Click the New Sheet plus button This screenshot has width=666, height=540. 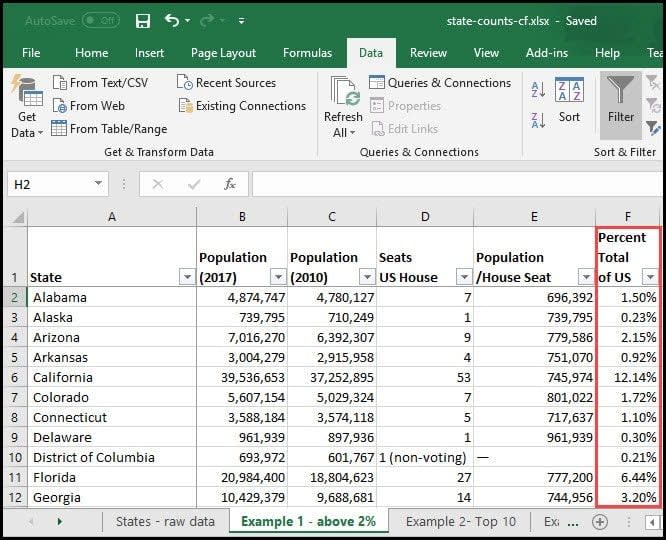point(600,521)
